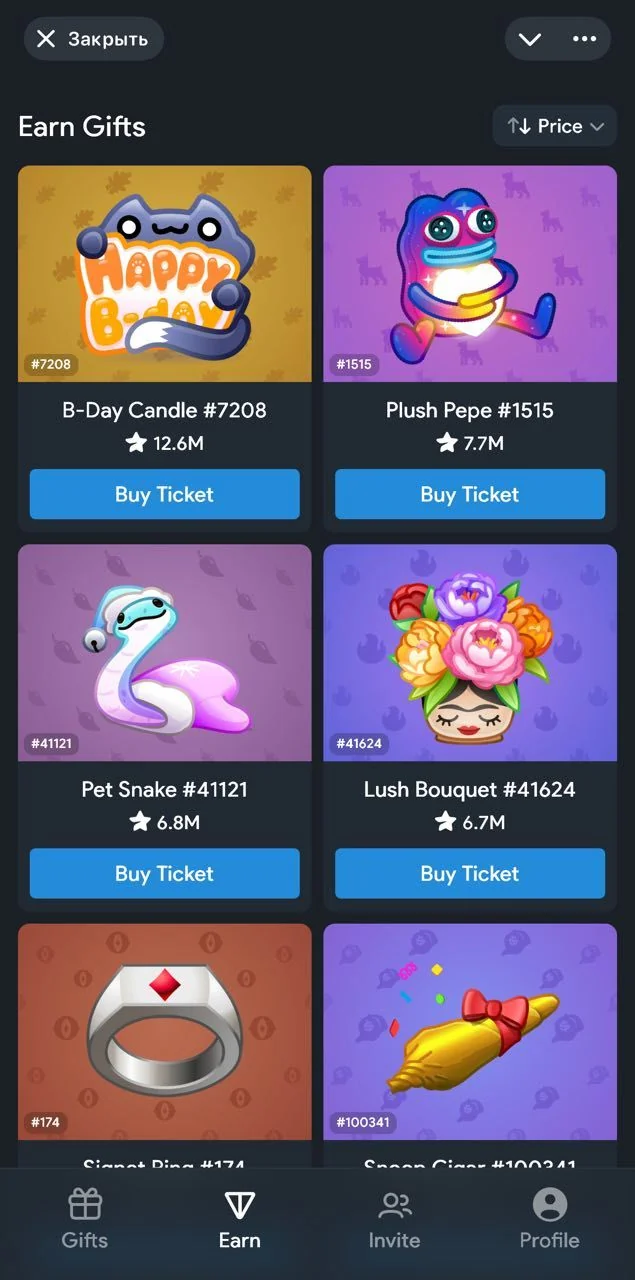Expand the Price sort dropdown
The image size is (635, 1280).
coord(555,126)
